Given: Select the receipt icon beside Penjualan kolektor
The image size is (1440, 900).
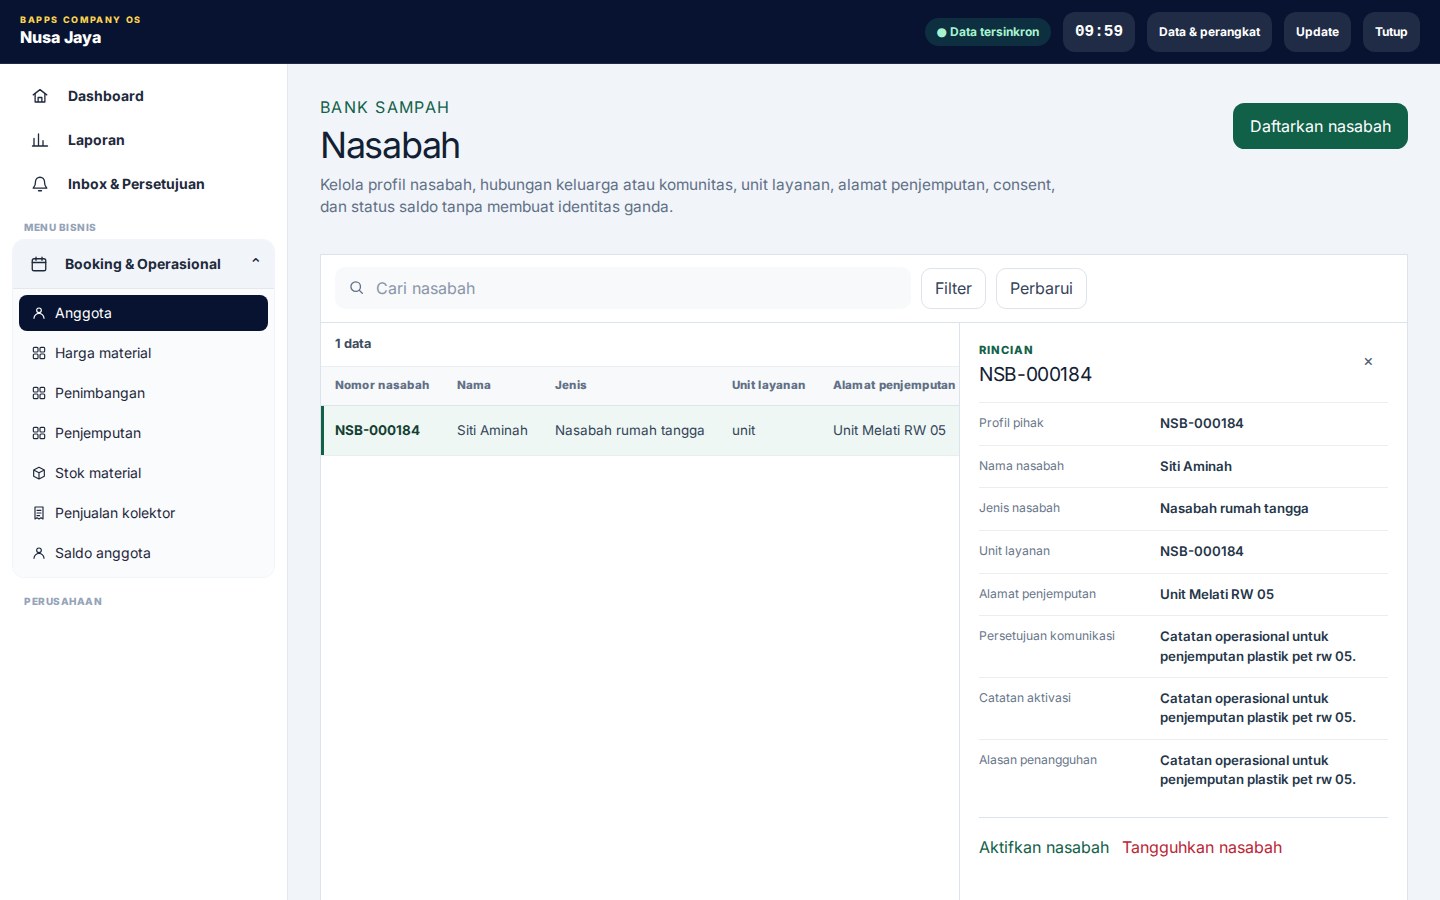Looking at the screenshot, I should pos(39,513).
